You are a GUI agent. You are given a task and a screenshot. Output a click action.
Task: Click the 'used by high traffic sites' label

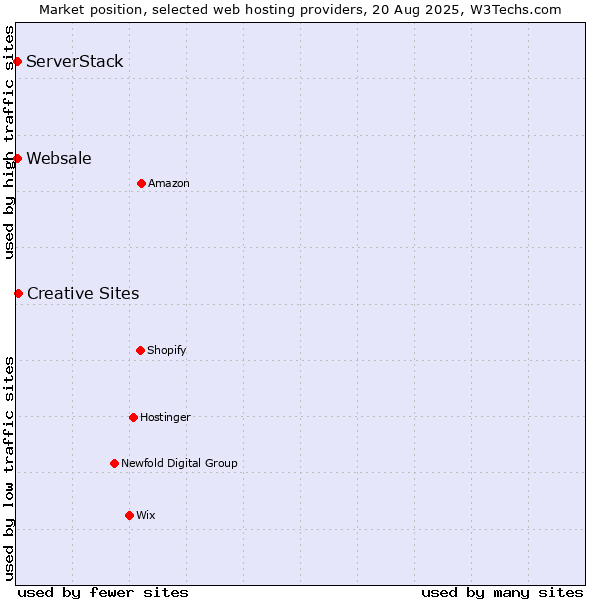point(8,142)
